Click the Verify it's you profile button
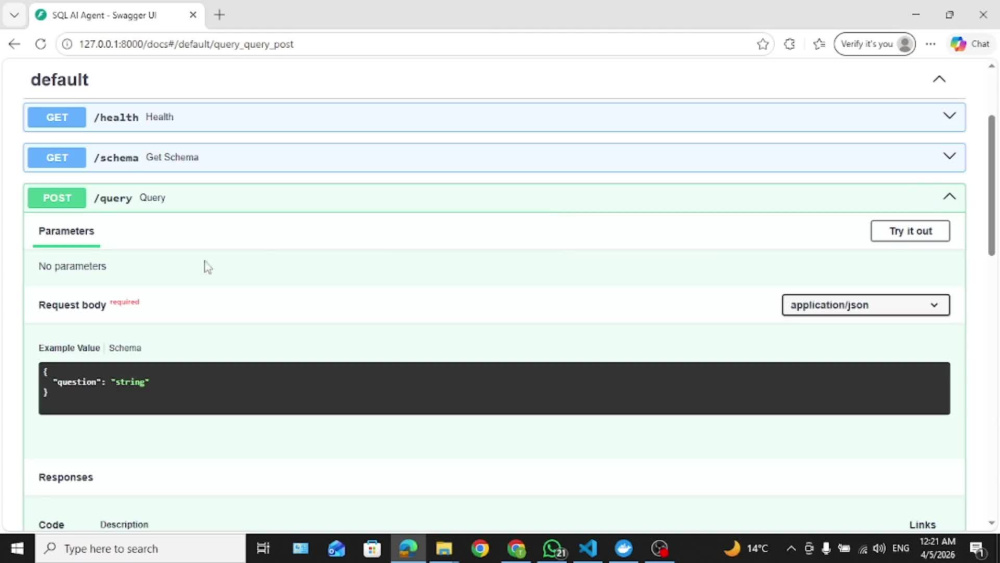Image resolution: width=1000 pixels, height=563 pixels. [874, 44]
